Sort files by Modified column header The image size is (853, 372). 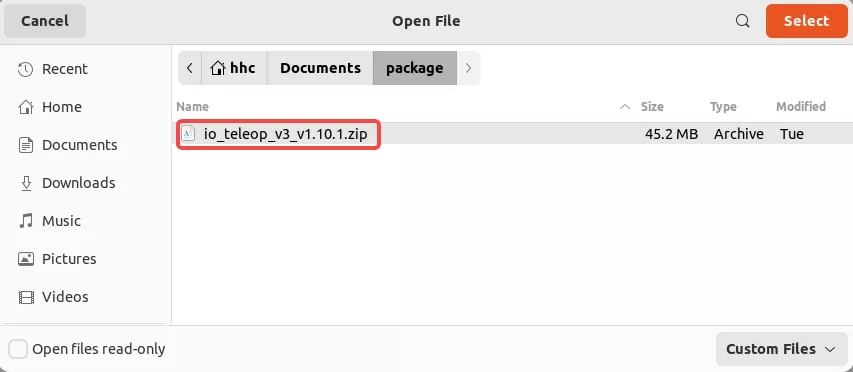801,107
